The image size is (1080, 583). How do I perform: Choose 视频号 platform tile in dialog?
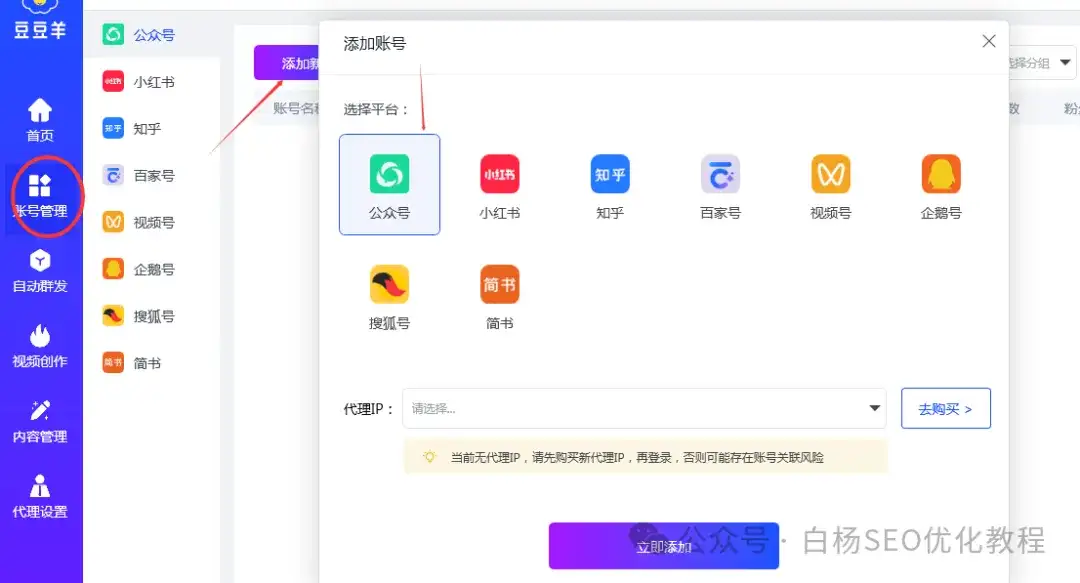(x=830, y=185)
